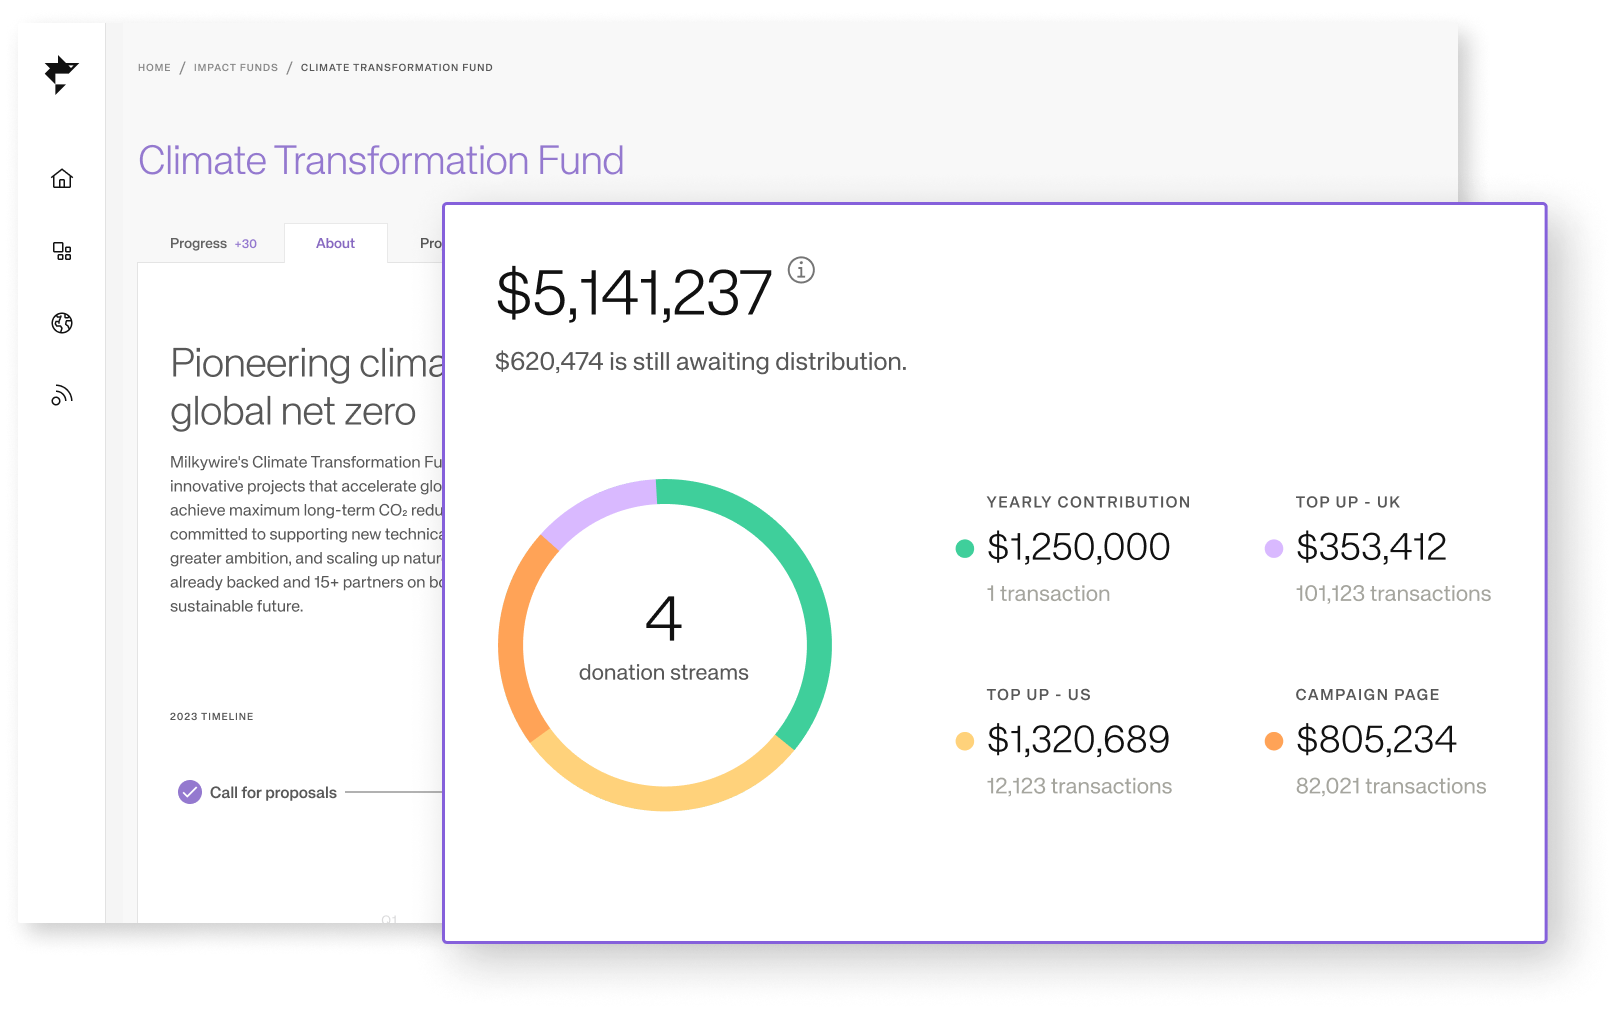Image resolution: width=1619 pixels, height=1015 pixels.
Task: Switch to the Progress tab
Action: [x=200, y=243]
